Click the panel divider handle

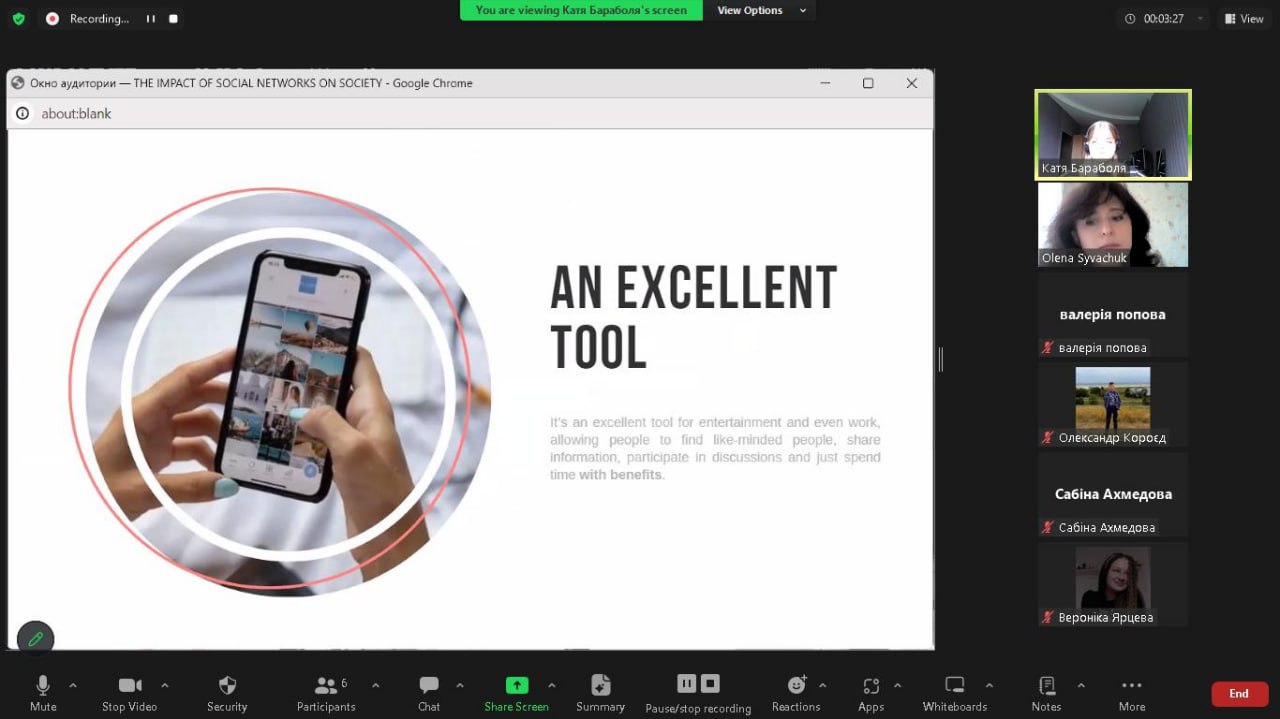[940, 359]
